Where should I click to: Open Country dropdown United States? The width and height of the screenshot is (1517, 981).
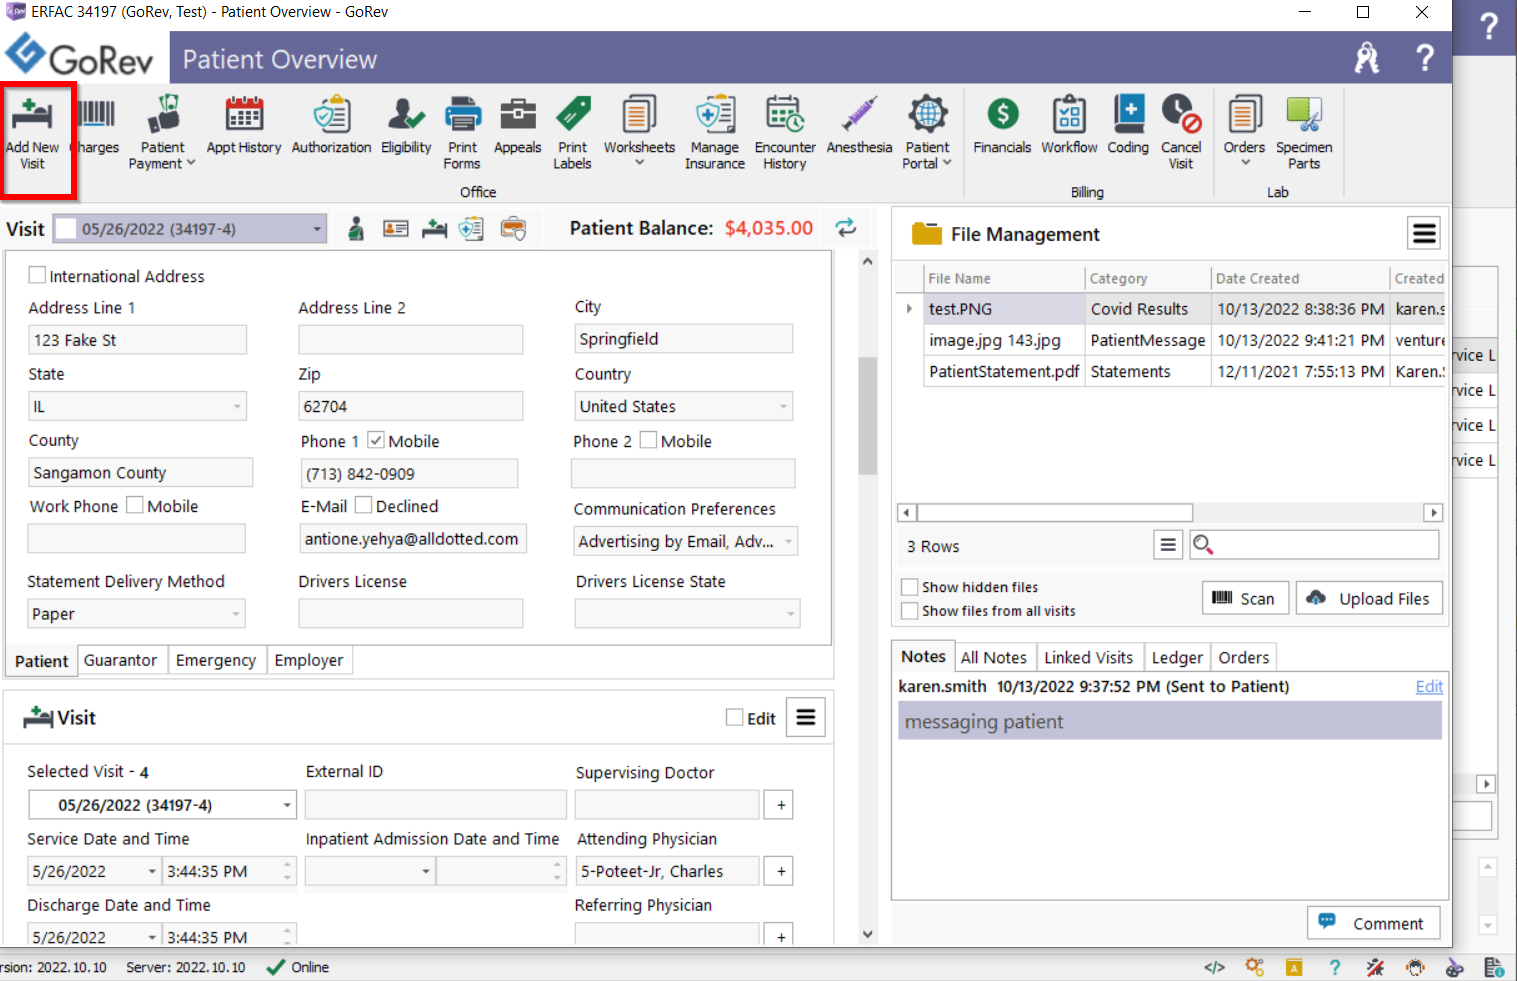[x=783, y=406]
